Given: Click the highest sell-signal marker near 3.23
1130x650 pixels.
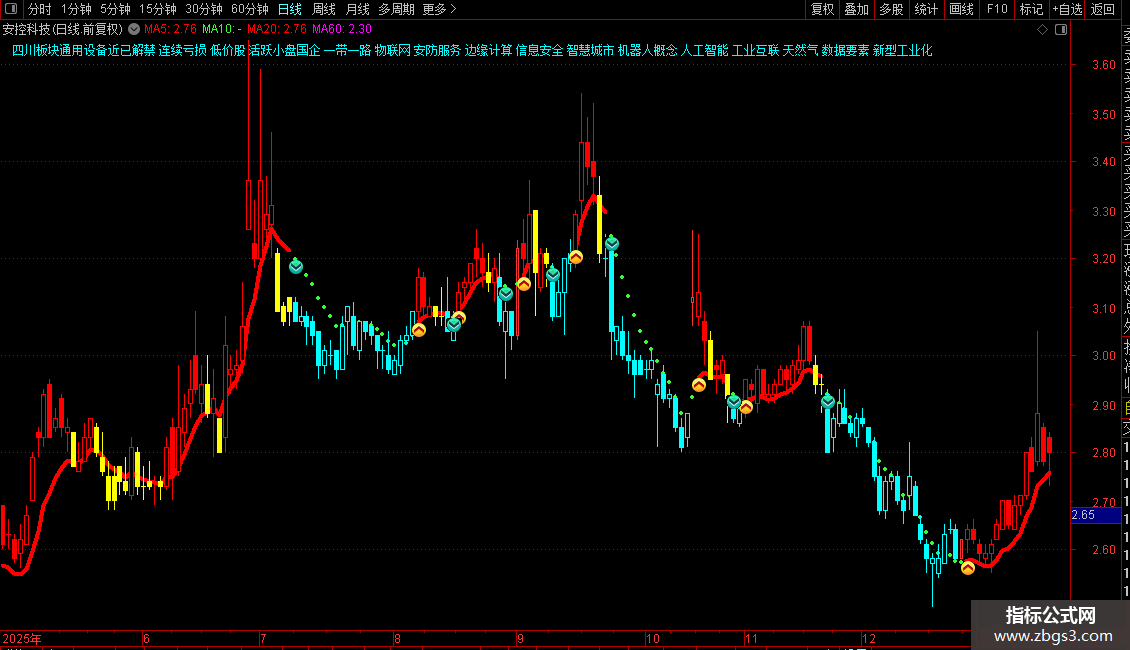Looking at the screenshot, I should pos(612,244).
